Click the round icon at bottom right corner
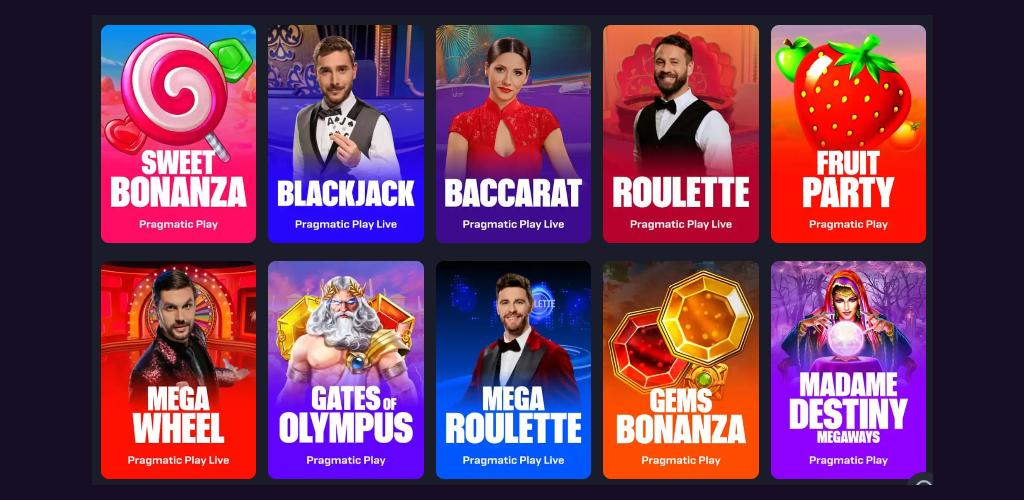1024x500 pixels. pyautogui.click(x=922, y=484)
